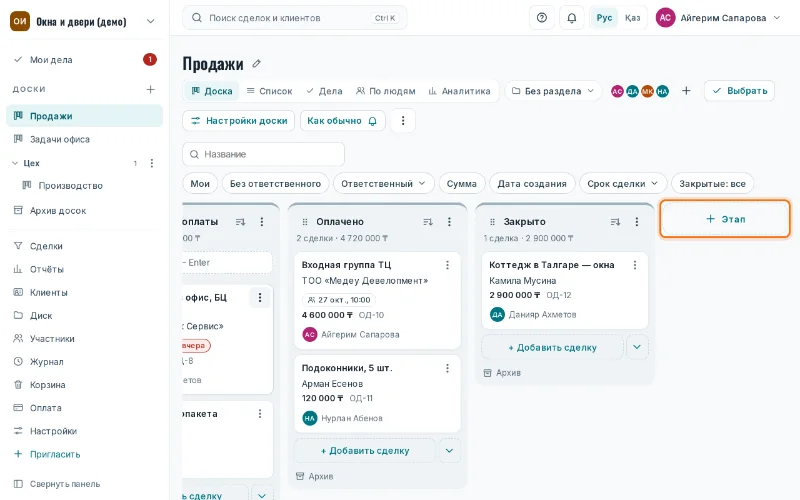Open the Ответственный filter dropdown

(x=384, y=184)
